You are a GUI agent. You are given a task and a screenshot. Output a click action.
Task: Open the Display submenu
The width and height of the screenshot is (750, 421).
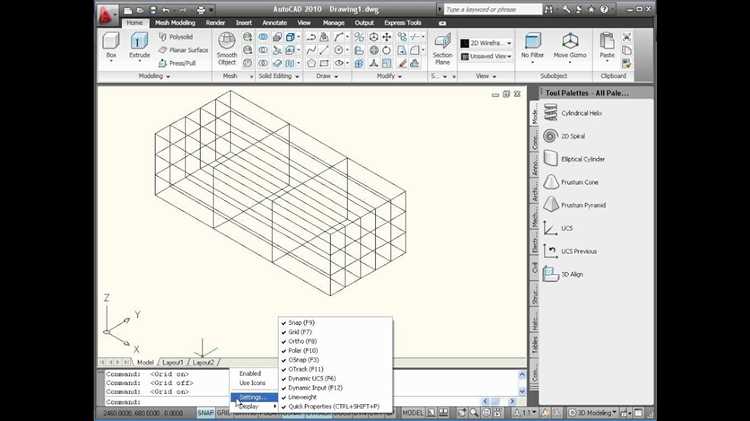point(254,406)
